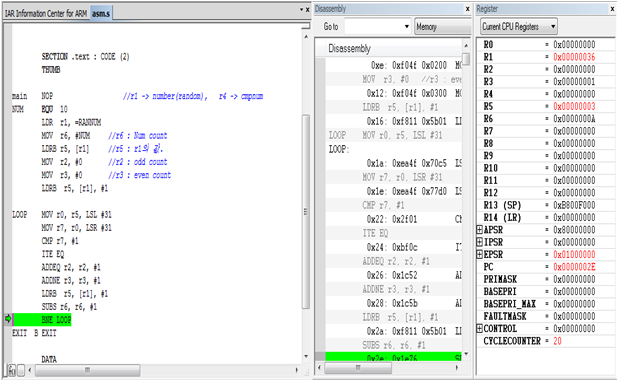Click Disassembly horizontal scrollbar left arrow

pyautogui.click(x=320, y=368)
